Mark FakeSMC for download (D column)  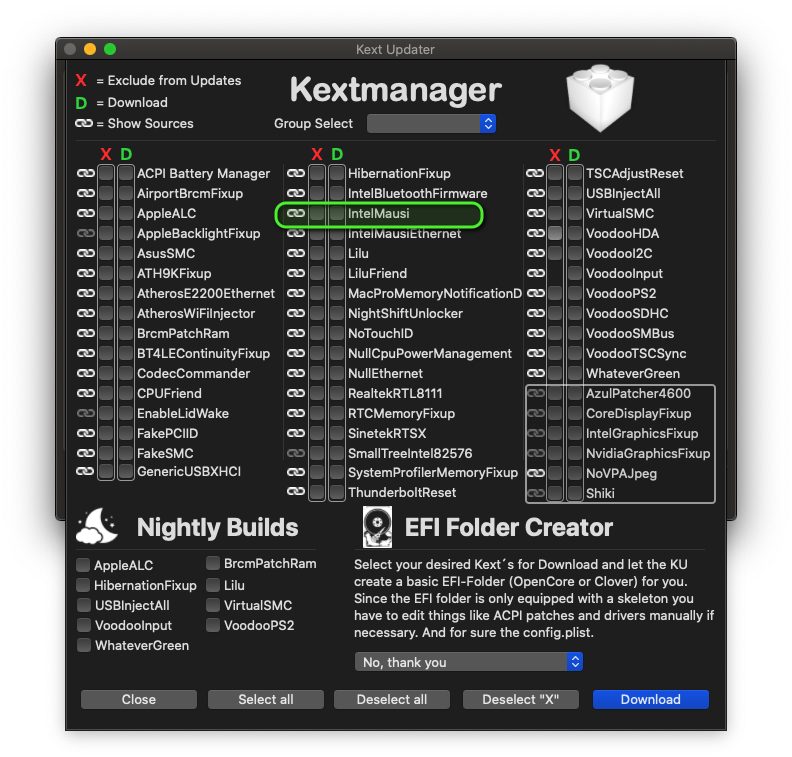(126, 453)
